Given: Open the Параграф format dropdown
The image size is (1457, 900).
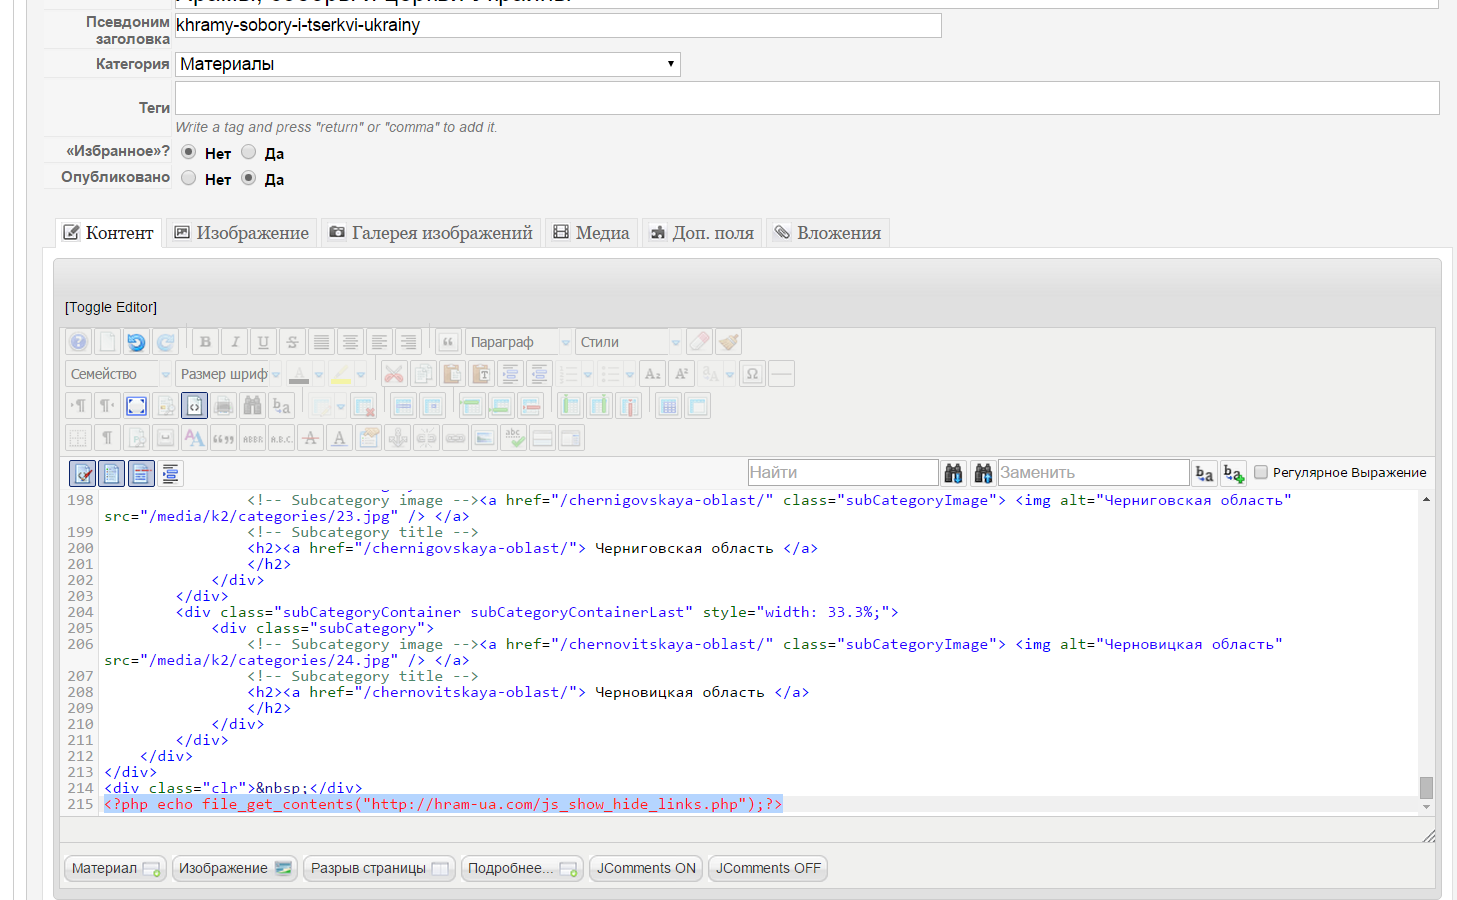Looking at the screenshot, I should point(518,342).
